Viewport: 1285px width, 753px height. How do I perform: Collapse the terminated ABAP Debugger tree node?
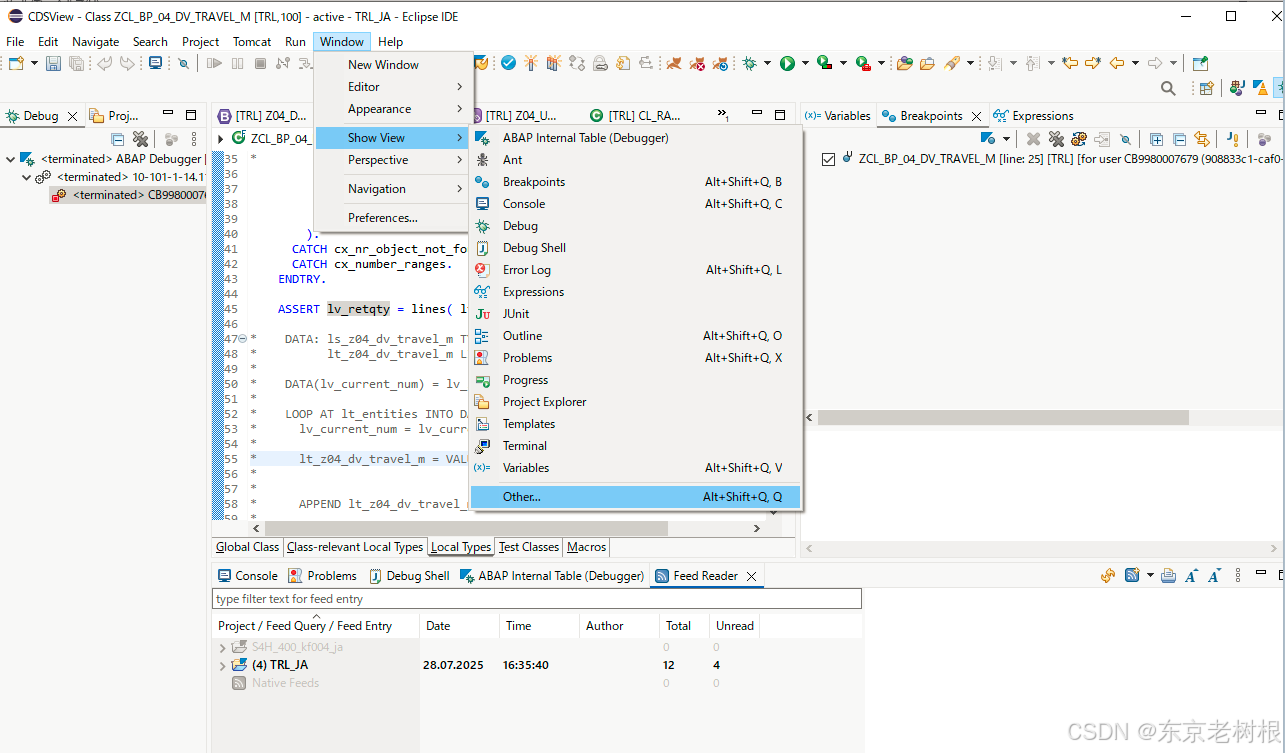coord(10,159)
